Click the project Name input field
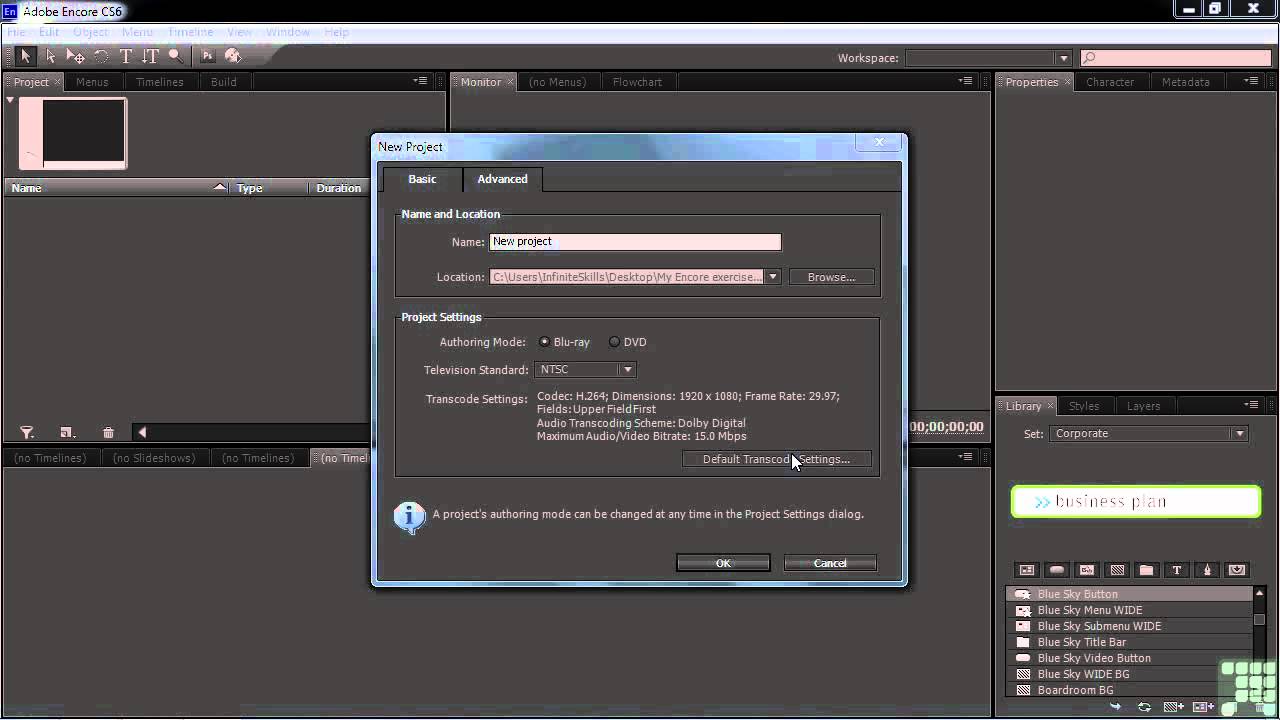 pyautogui.click(x=635, y=242)
